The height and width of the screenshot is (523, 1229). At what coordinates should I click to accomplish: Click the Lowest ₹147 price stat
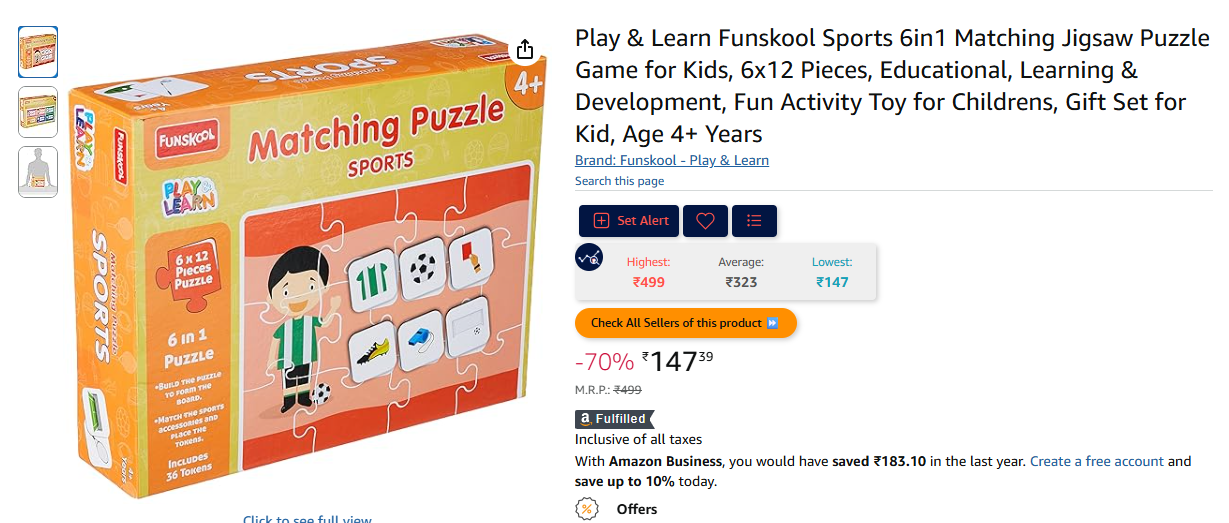click(831, 272)
